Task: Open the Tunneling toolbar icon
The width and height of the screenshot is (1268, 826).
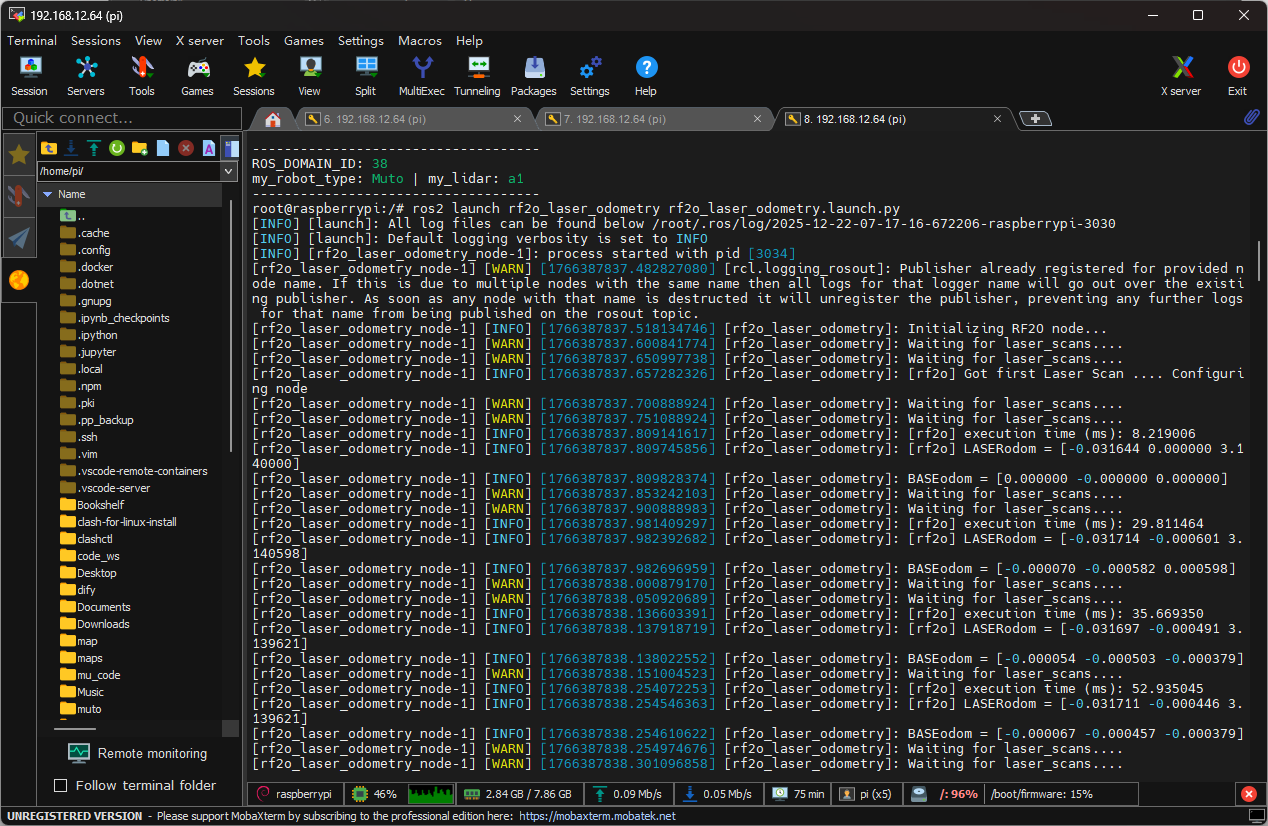Action: tap(478, 76)
